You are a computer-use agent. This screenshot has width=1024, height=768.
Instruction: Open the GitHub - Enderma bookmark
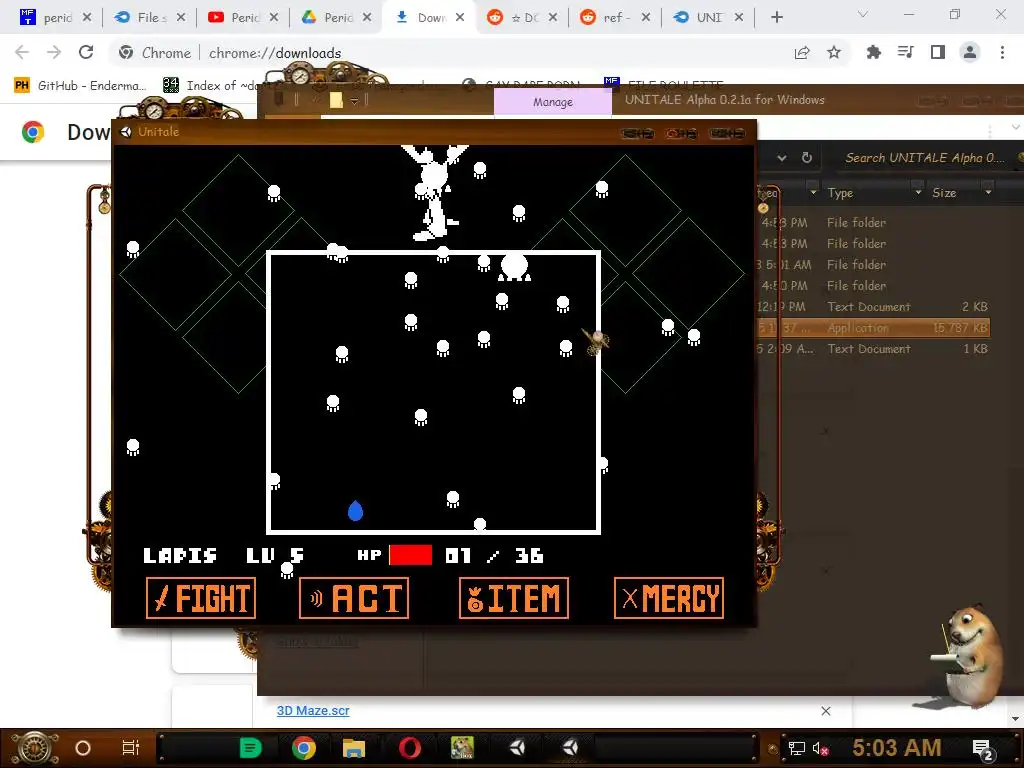(80, 86)
